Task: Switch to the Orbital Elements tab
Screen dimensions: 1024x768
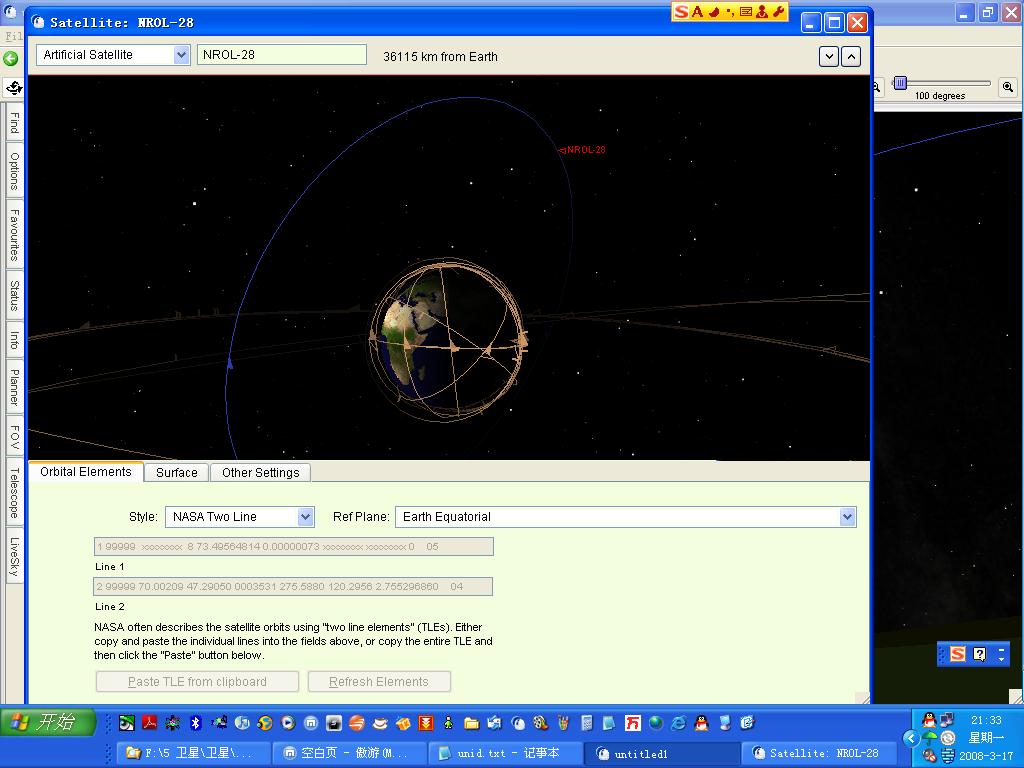Action: [86, 472]
